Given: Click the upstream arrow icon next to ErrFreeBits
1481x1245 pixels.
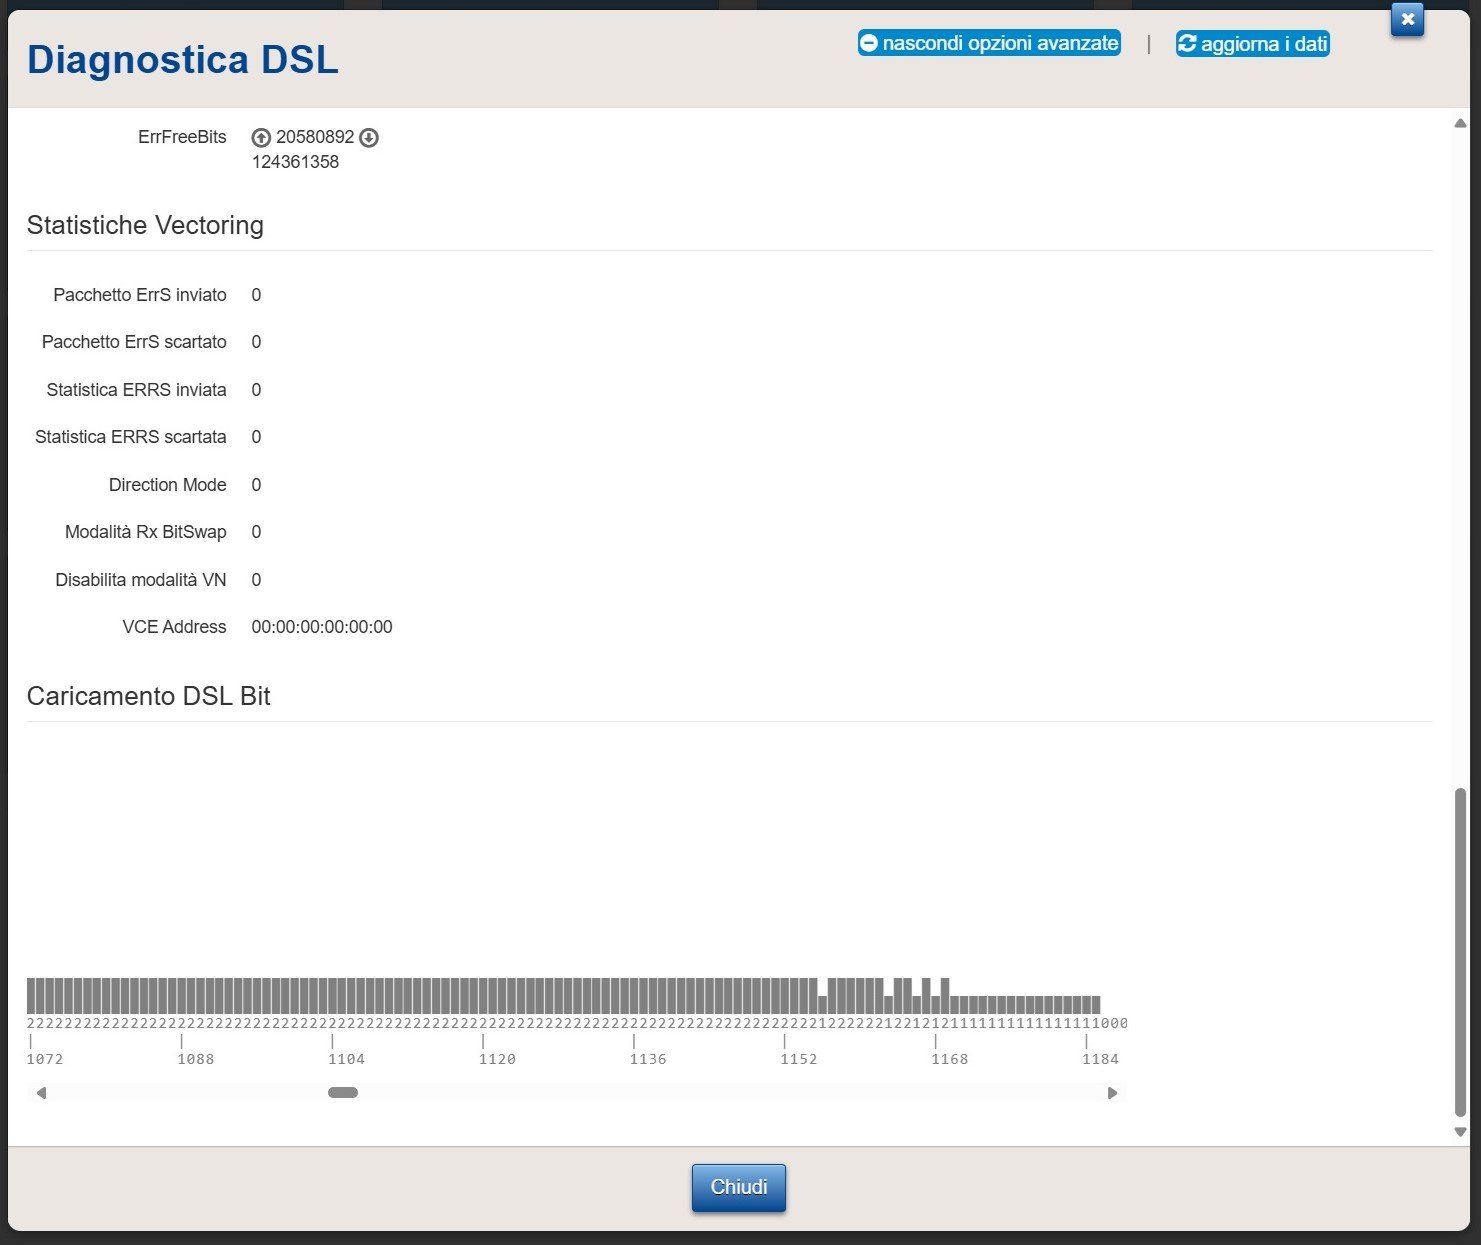Looking at the screenshot, I should tap(261, 138).
